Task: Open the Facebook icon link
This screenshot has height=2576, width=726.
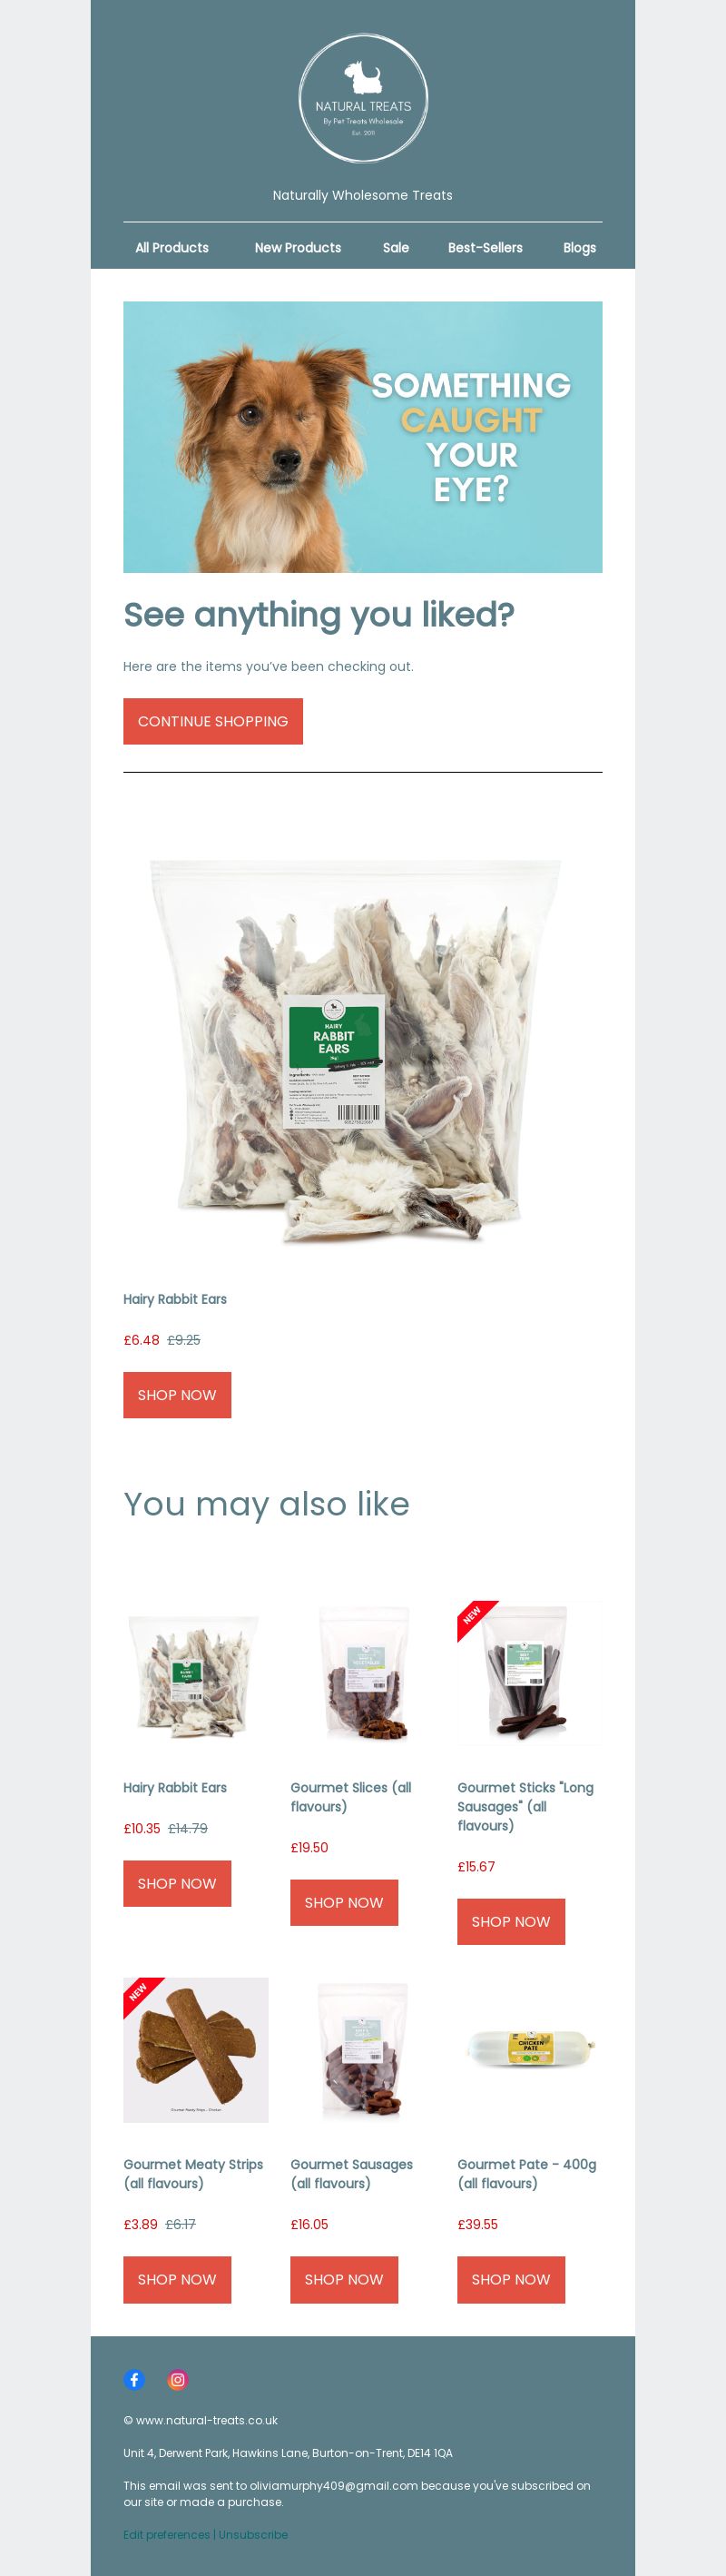Action: click(x=134, y=2379)
